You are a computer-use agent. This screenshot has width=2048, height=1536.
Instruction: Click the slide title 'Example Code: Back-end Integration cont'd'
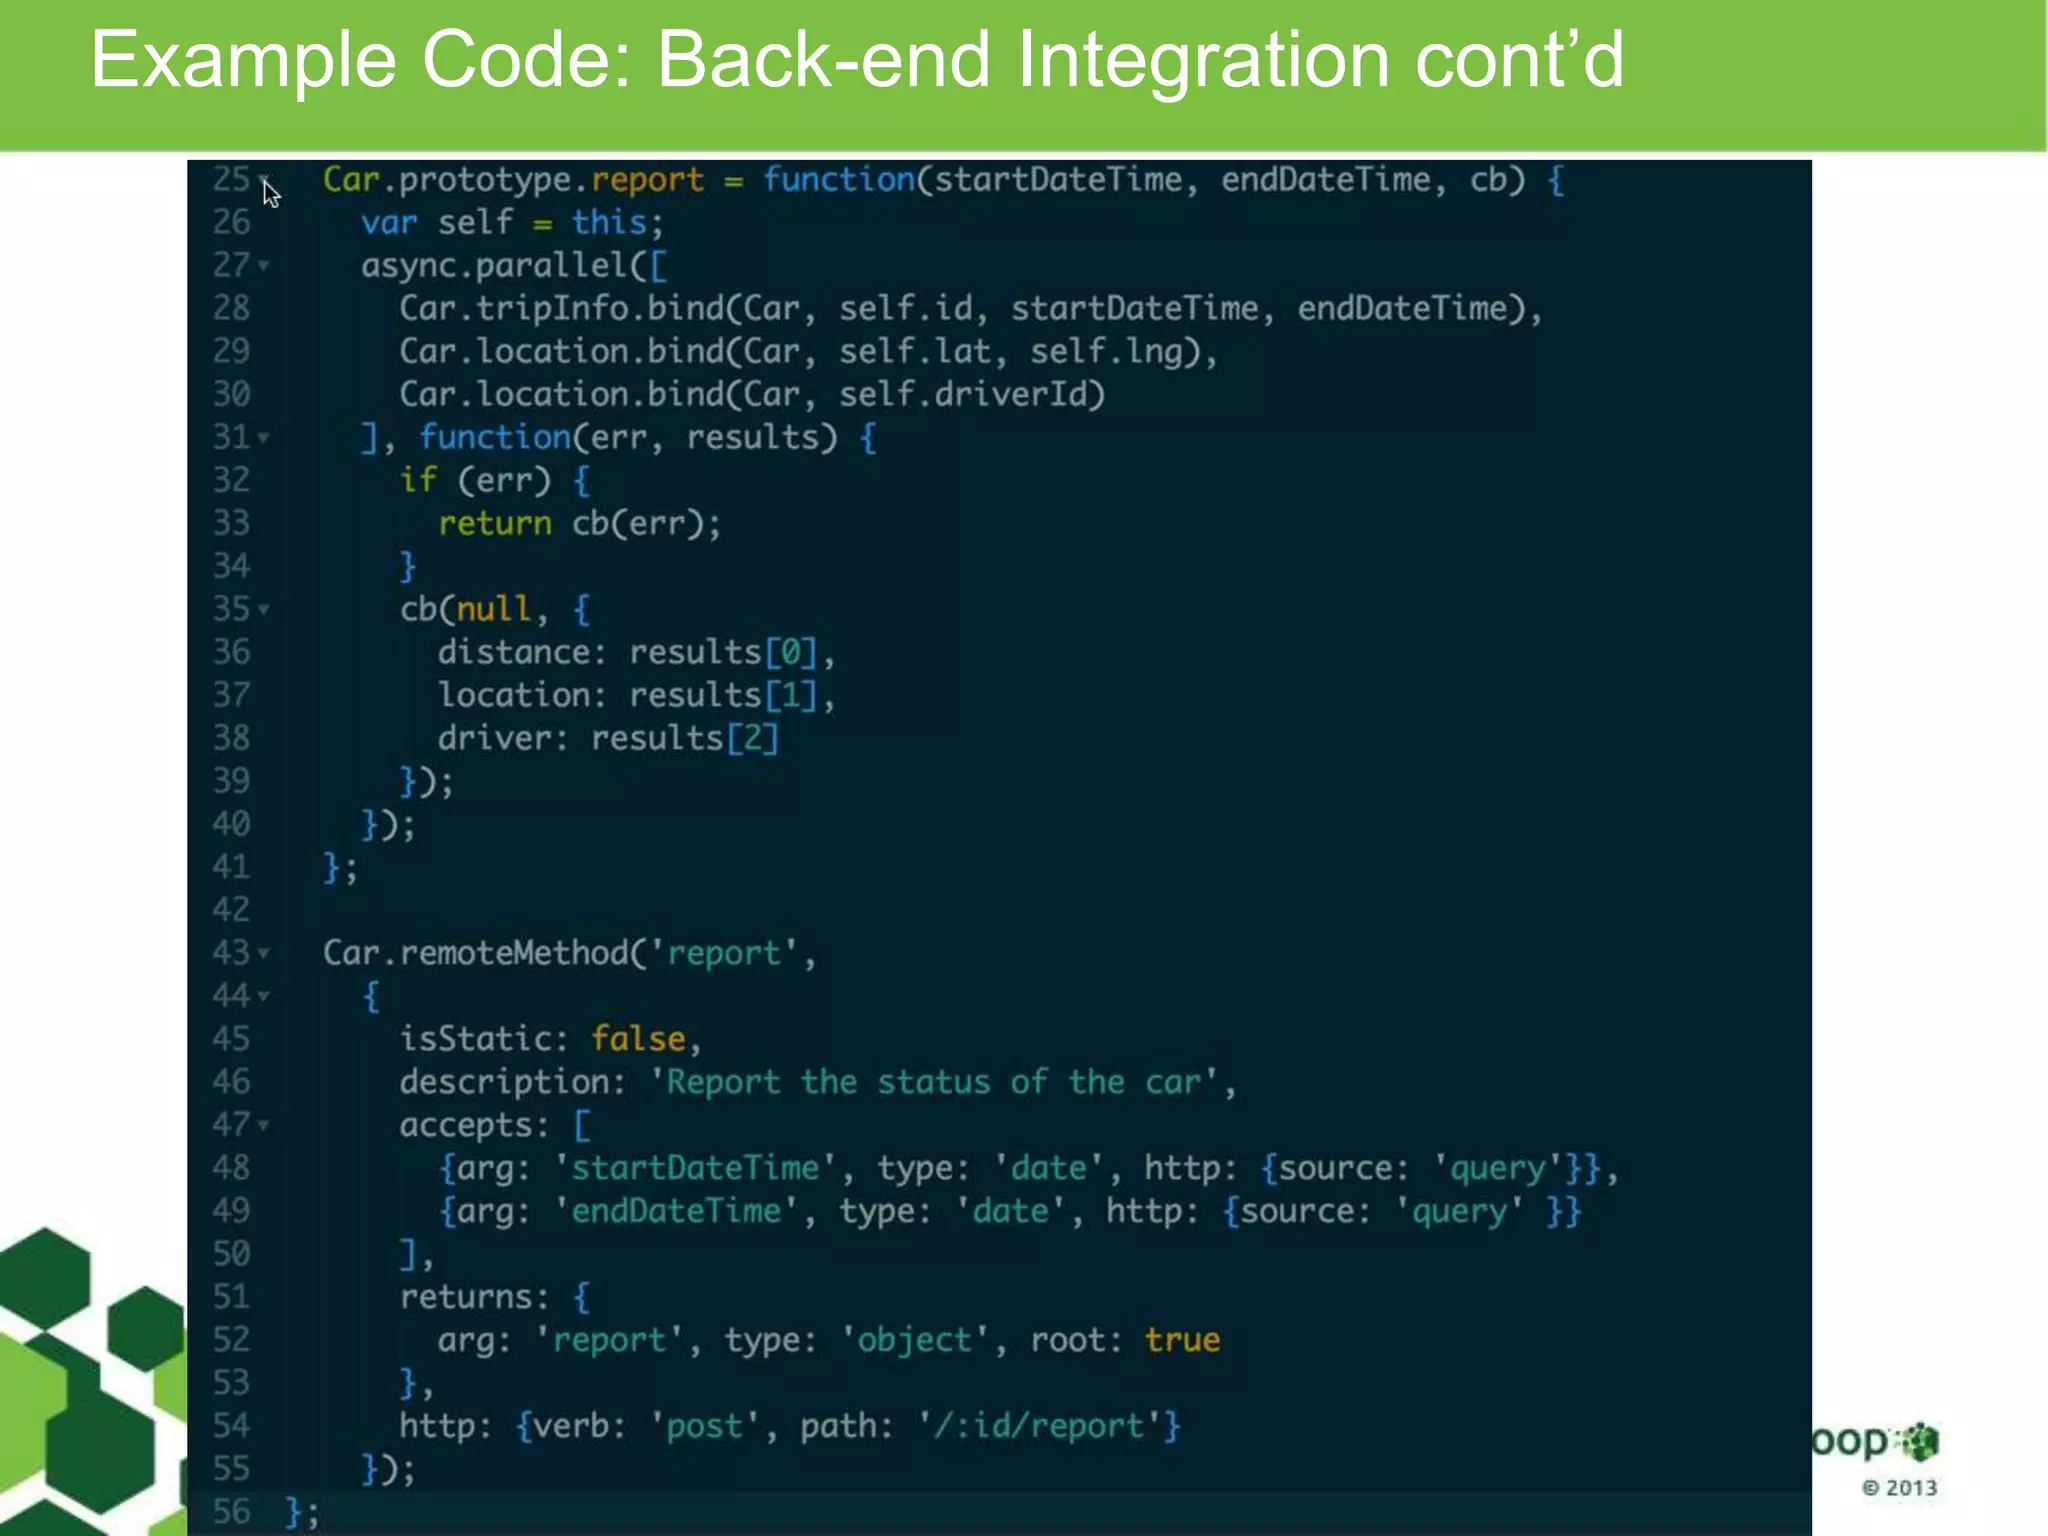[x=857, y=60]
